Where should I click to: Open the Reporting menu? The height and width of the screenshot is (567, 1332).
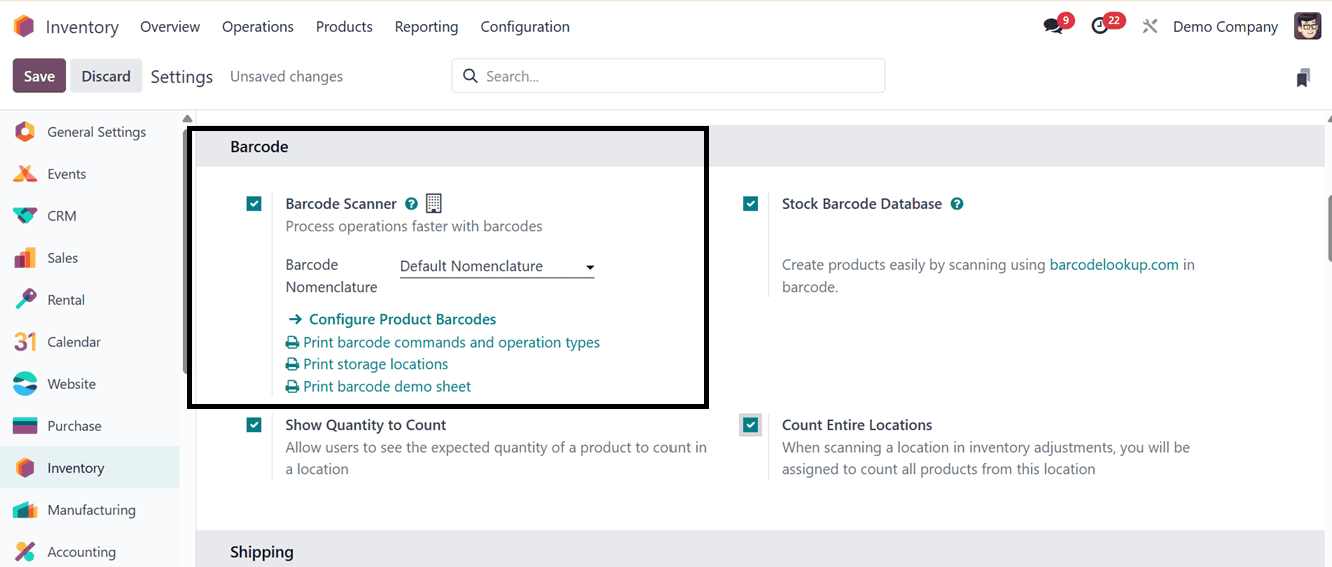426,27
